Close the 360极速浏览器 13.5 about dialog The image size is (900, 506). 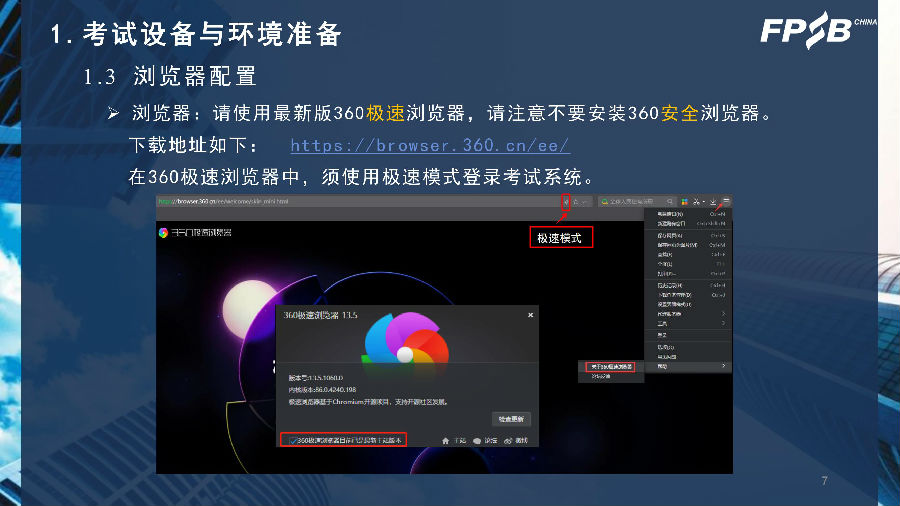[x=530, y=315]
